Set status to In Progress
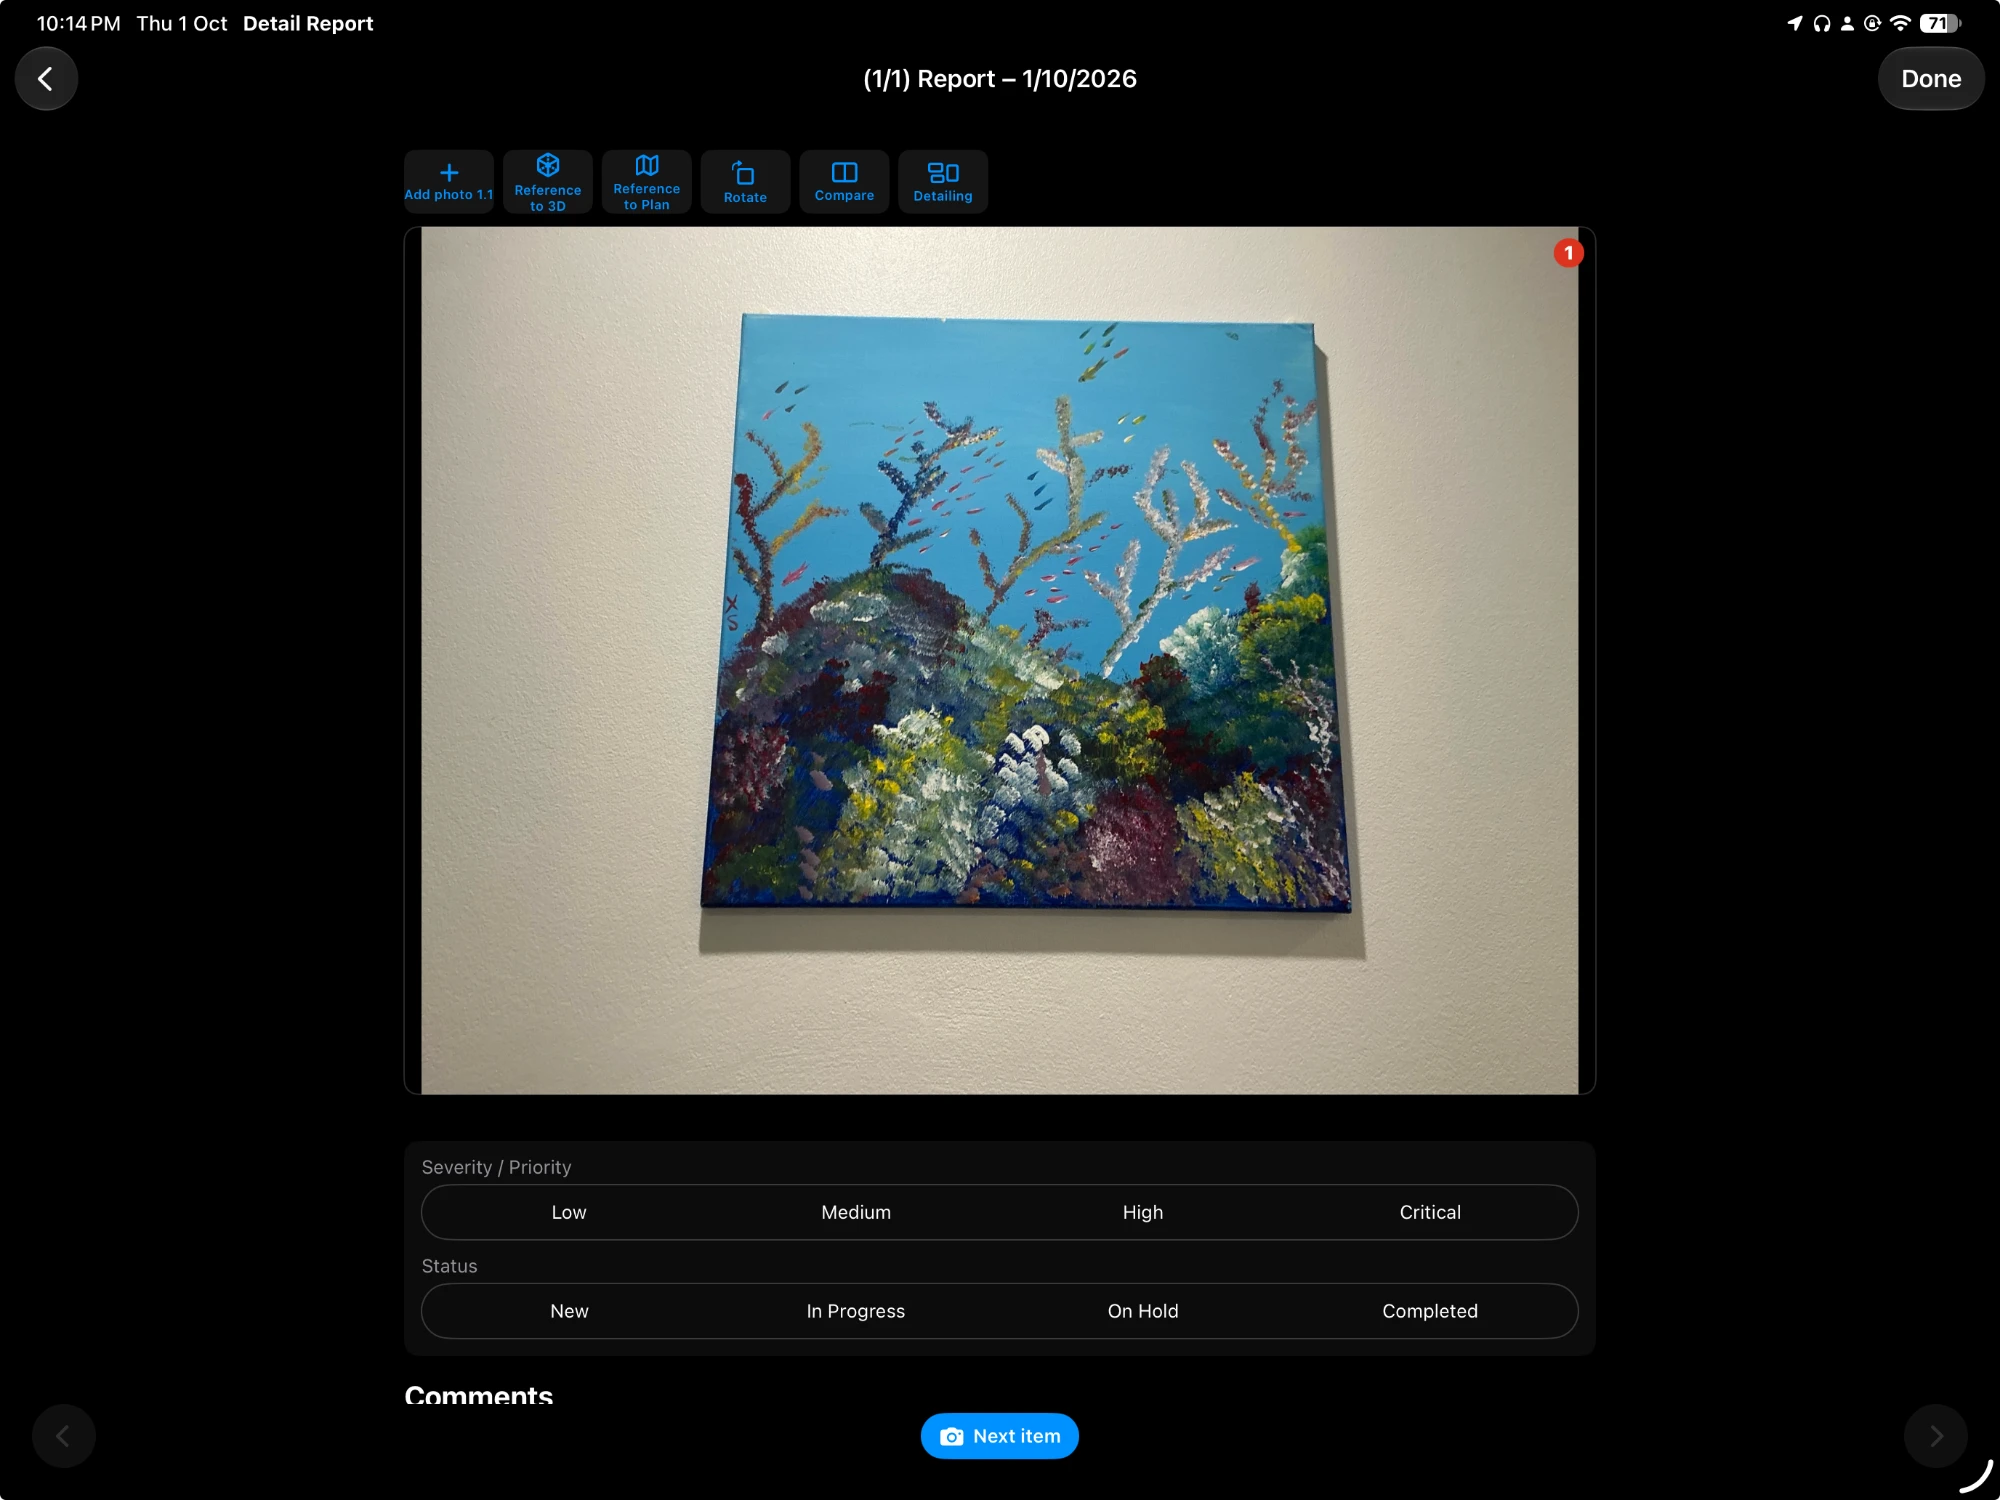 coord(856,1311)
